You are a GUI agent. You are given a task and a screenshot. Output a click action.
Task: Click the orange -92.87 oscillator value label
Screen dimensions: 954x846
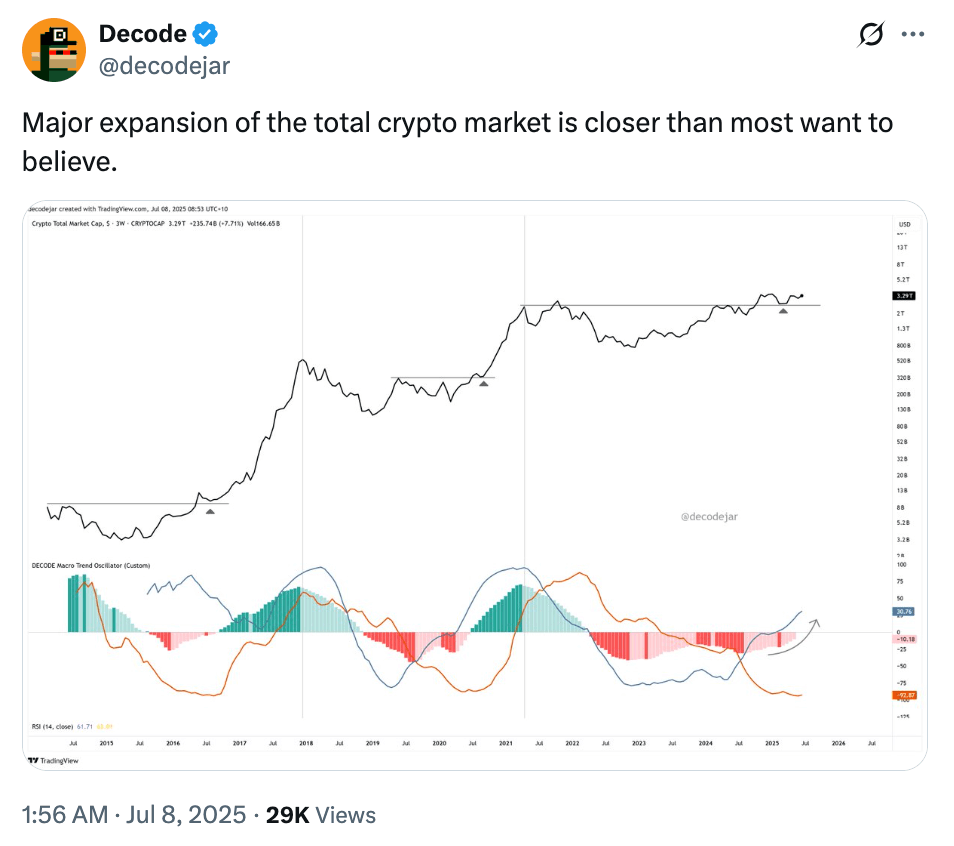click(904, 694)
